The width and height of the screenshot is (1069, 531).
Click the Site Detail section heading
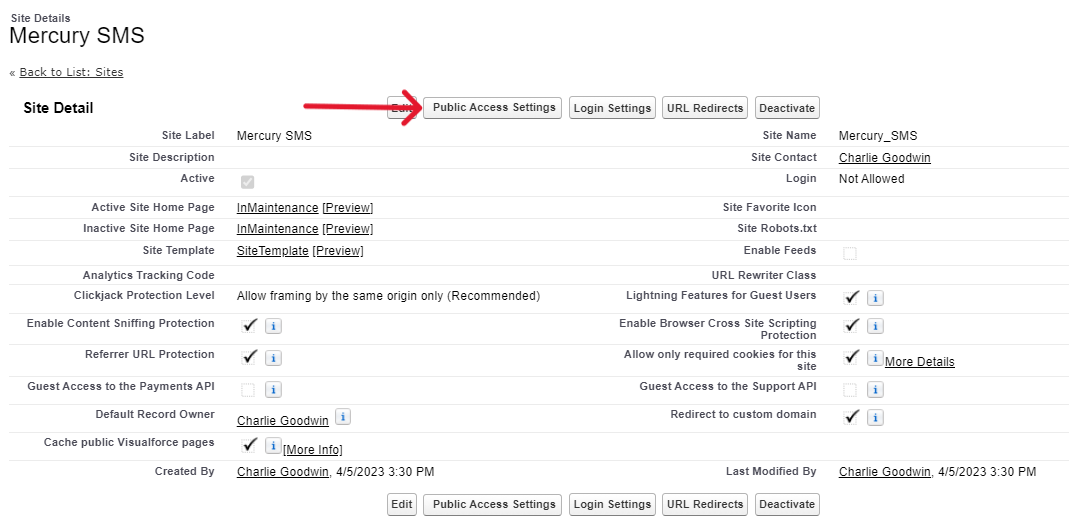pyautogui.click(x=59, y=108)
